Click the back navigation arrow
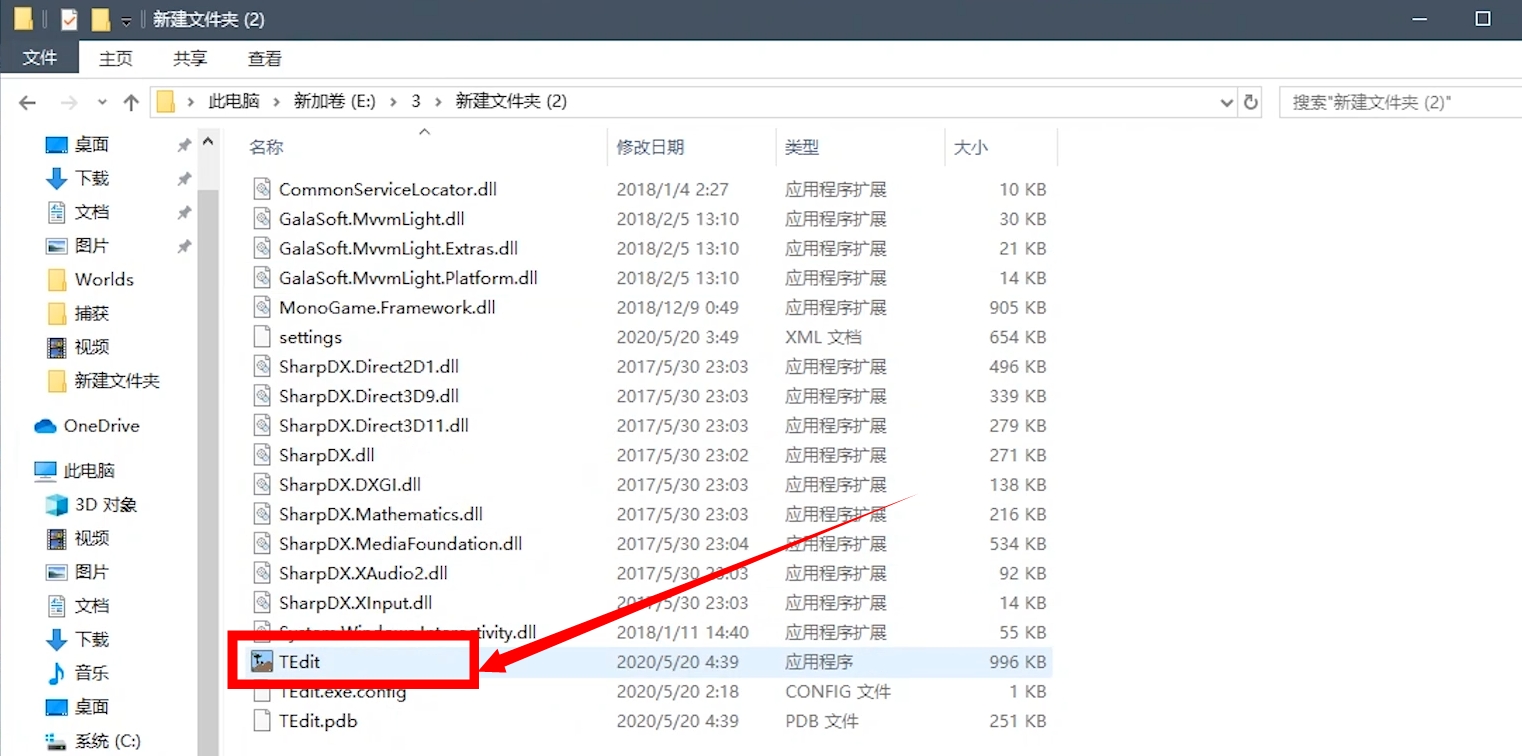The image size is (1522, 756). (x=28, y=102)
